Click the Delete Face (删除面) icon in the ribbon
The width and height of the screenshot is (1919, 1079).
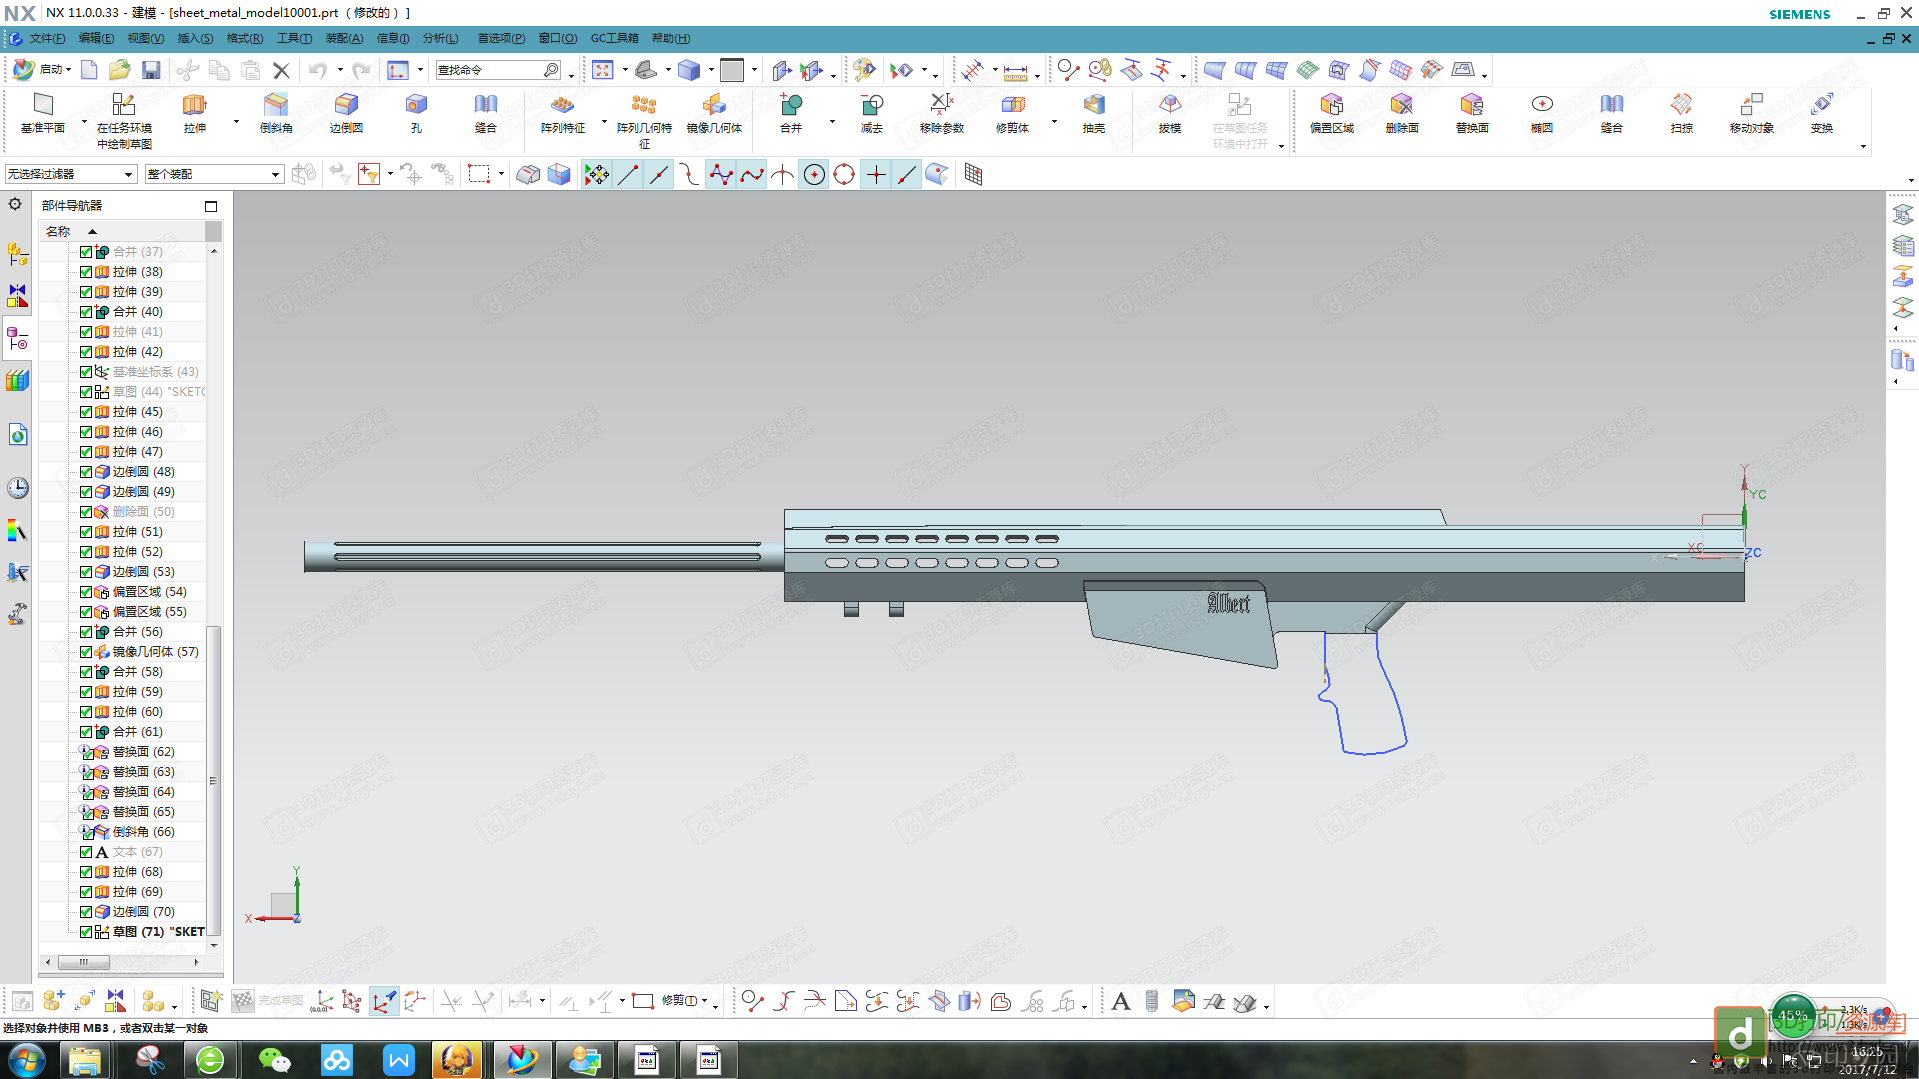1402,104
